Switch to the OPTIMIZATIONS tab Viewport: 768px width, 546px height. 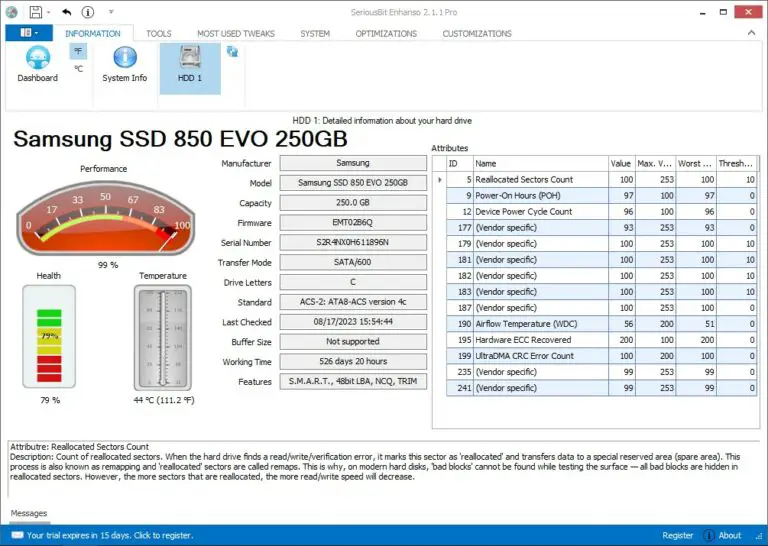pyautogui.click(x=386, y=34)
